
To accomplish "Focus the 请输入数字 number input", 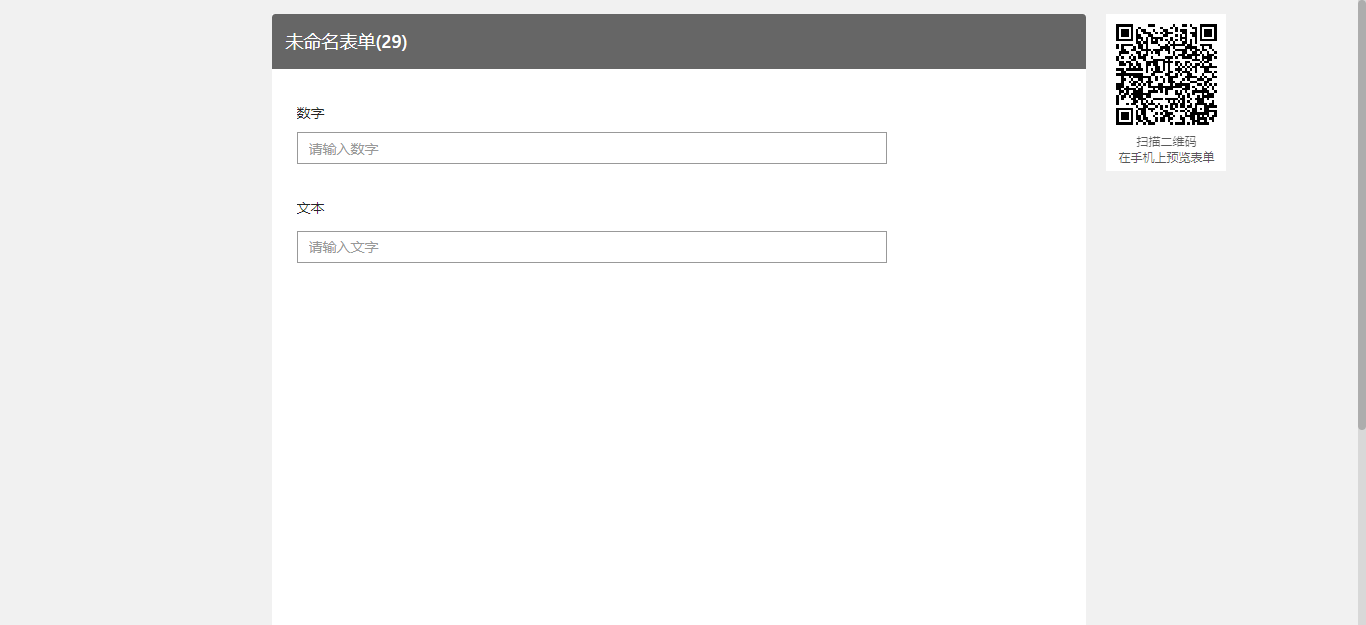I will (592, 148).
